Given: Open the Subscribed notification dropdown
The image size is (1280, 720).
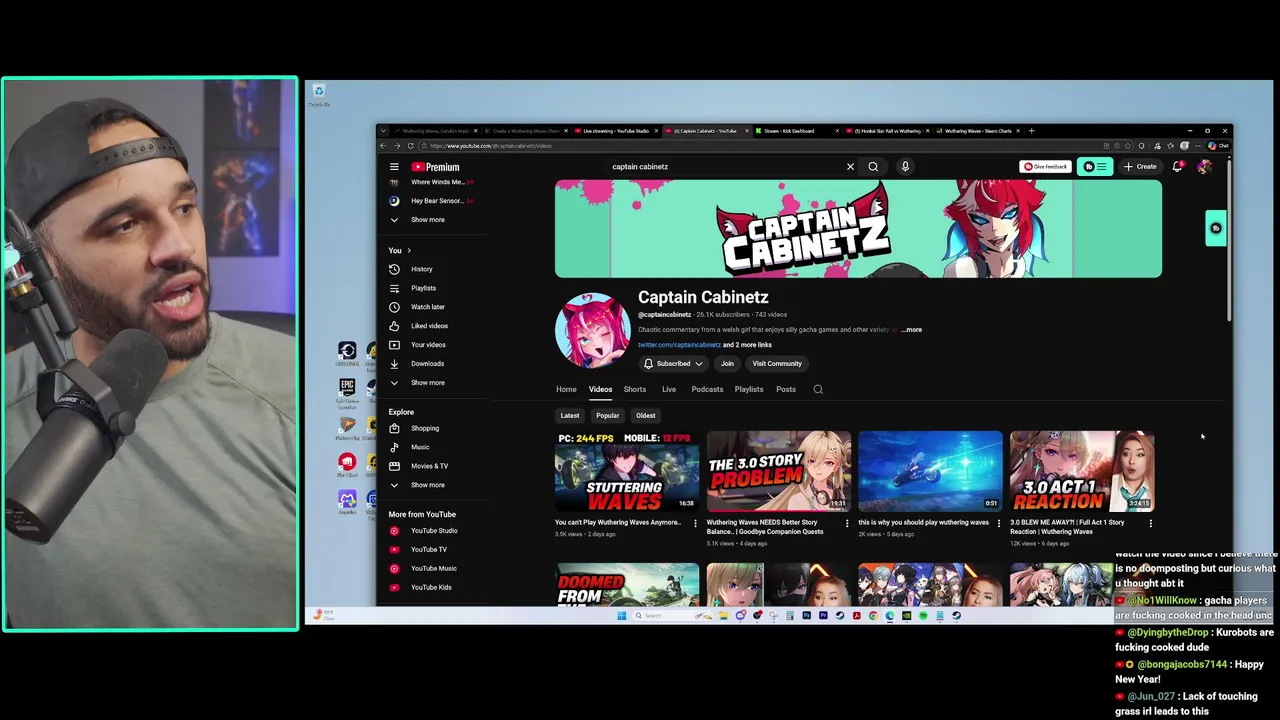Looking at the screenshot, I should 673,364.
